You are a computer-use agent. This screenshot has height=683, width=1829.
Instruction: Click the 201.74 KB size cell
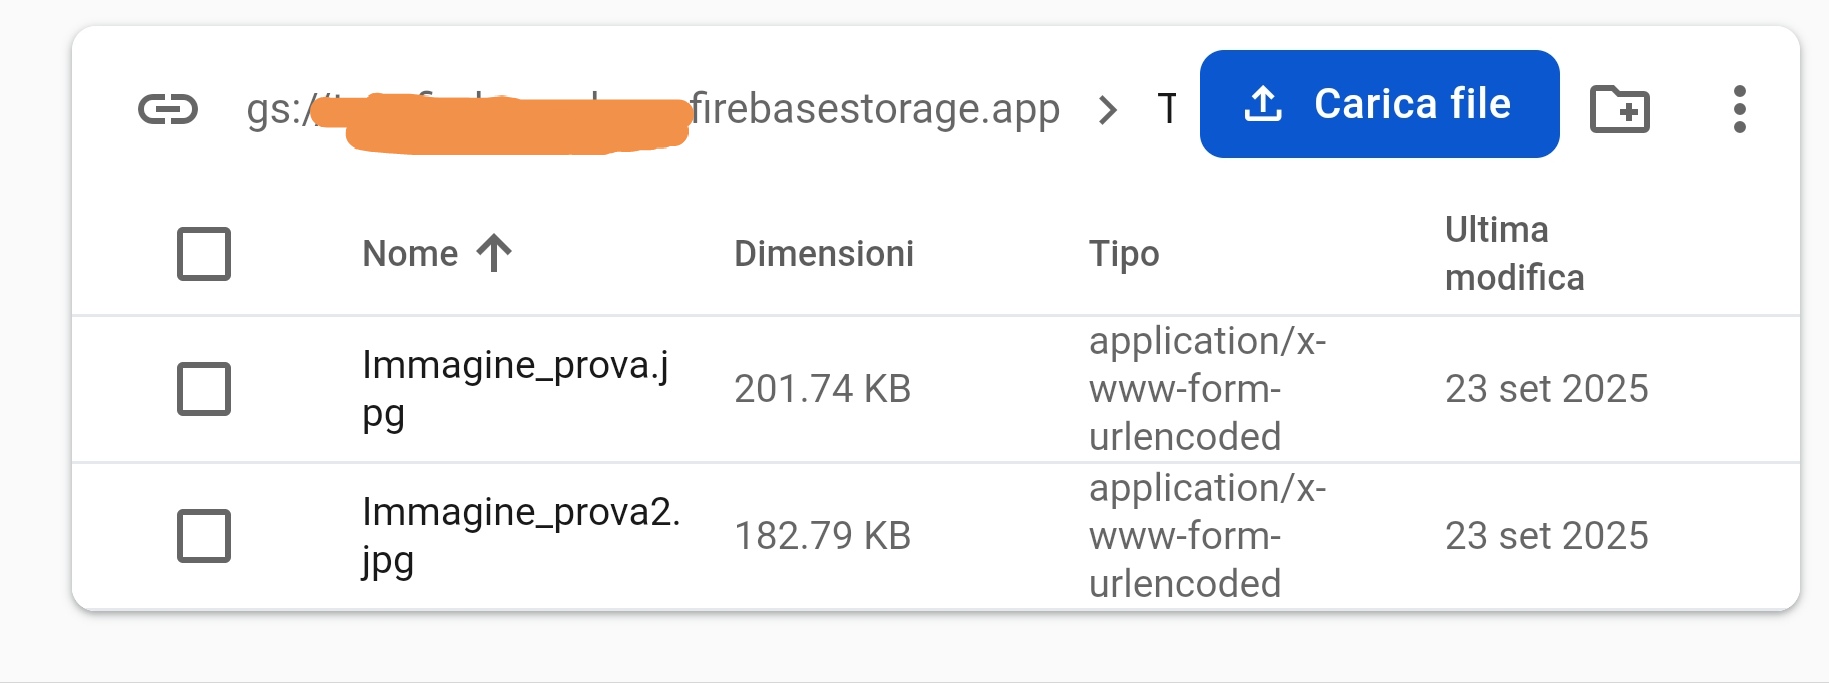tap(822, 389)
